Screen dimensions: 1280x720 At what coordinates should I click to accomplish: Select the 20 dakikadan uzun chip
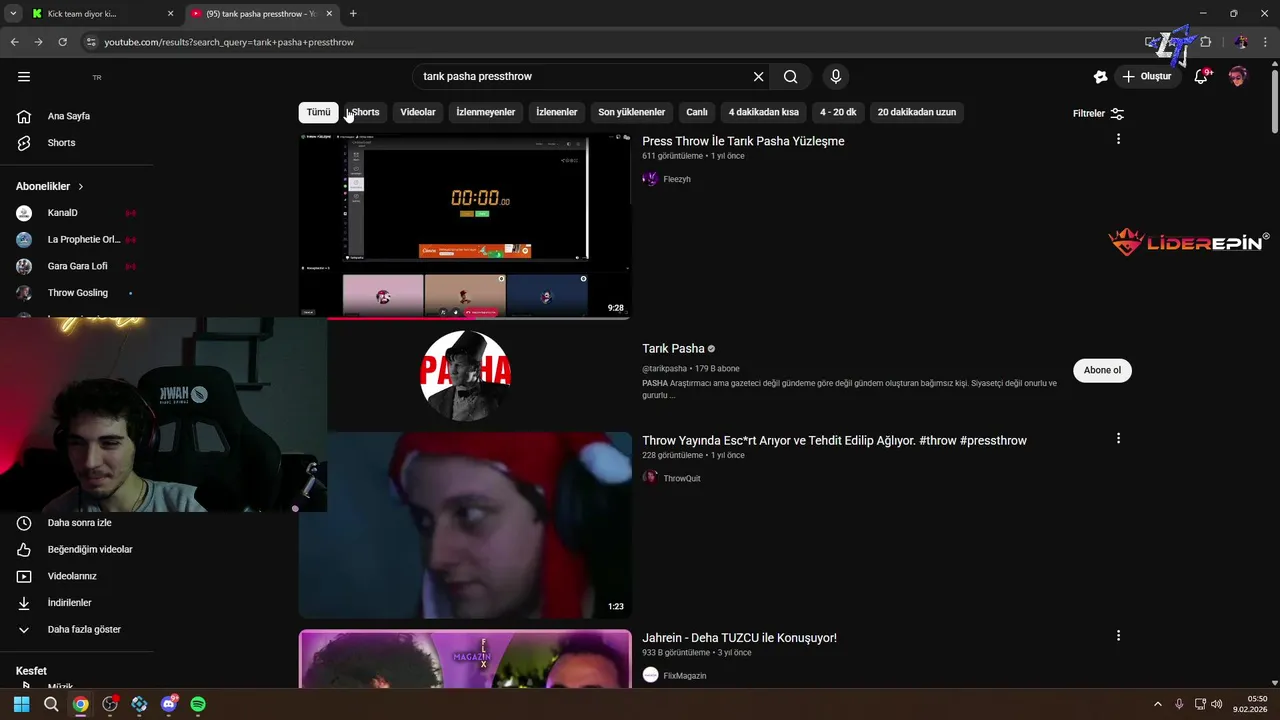[916, 112]
